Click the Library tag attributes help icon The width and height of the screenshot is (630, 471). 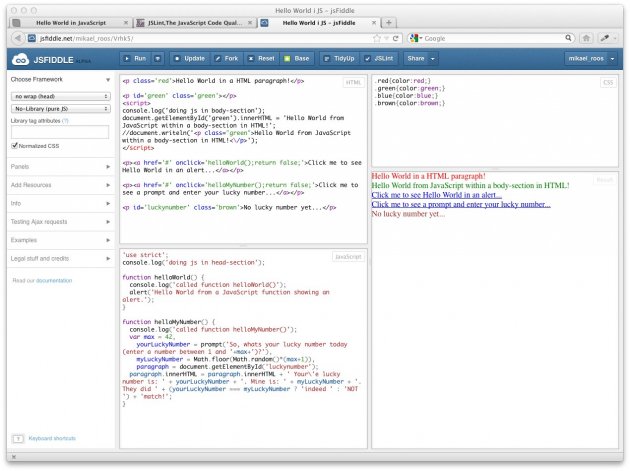[x=65, y=121]
